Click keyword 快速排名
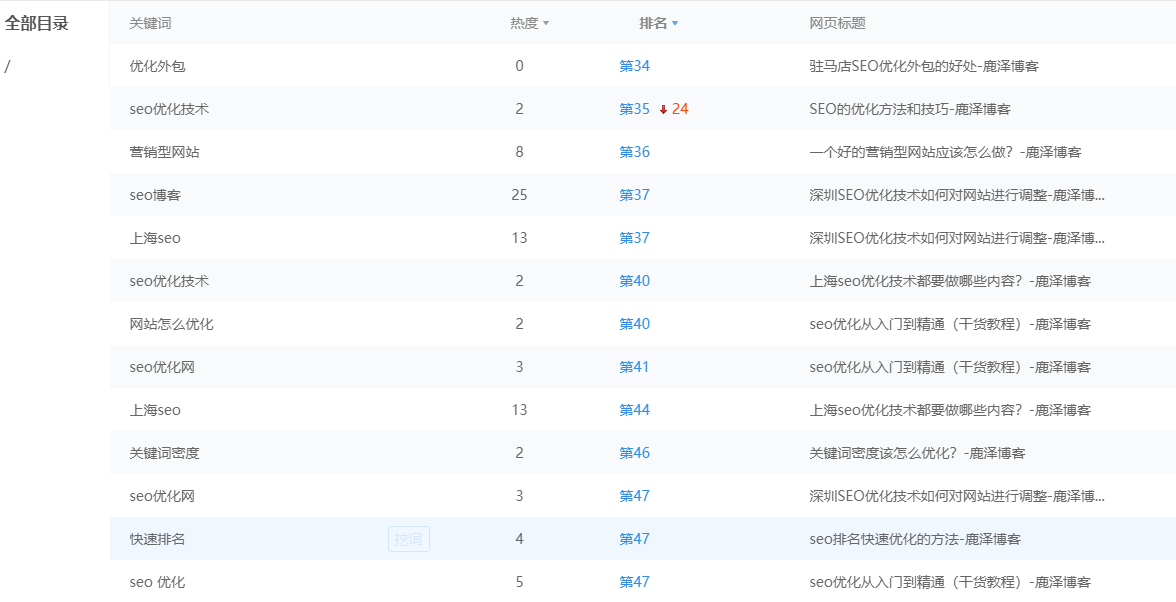Image resolution: width=1176 pixels, height=602 pixels. coord(158,539)
